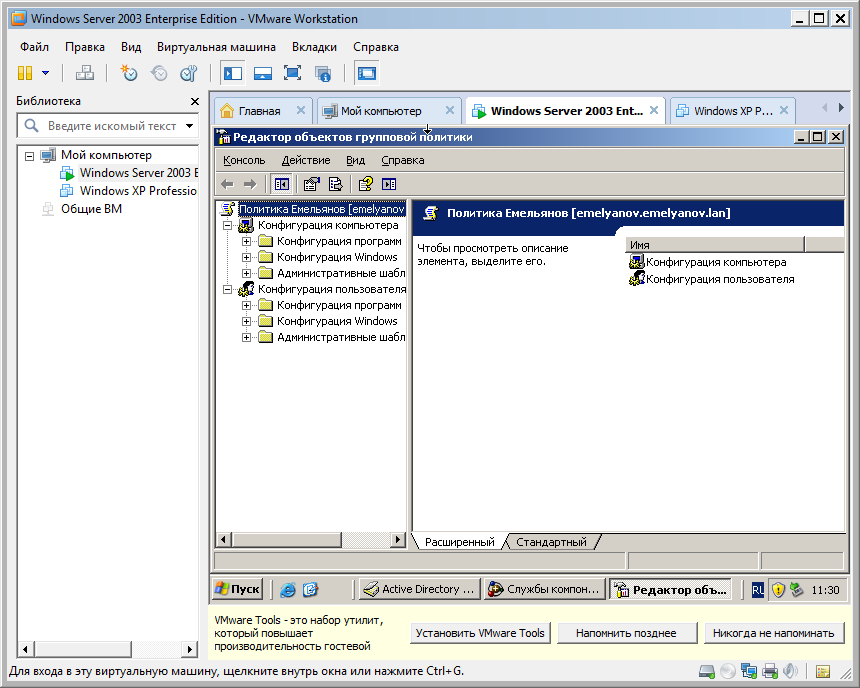Open the Вкладки menu
This screenshot has width=860, height=688.
coord(314,47)
